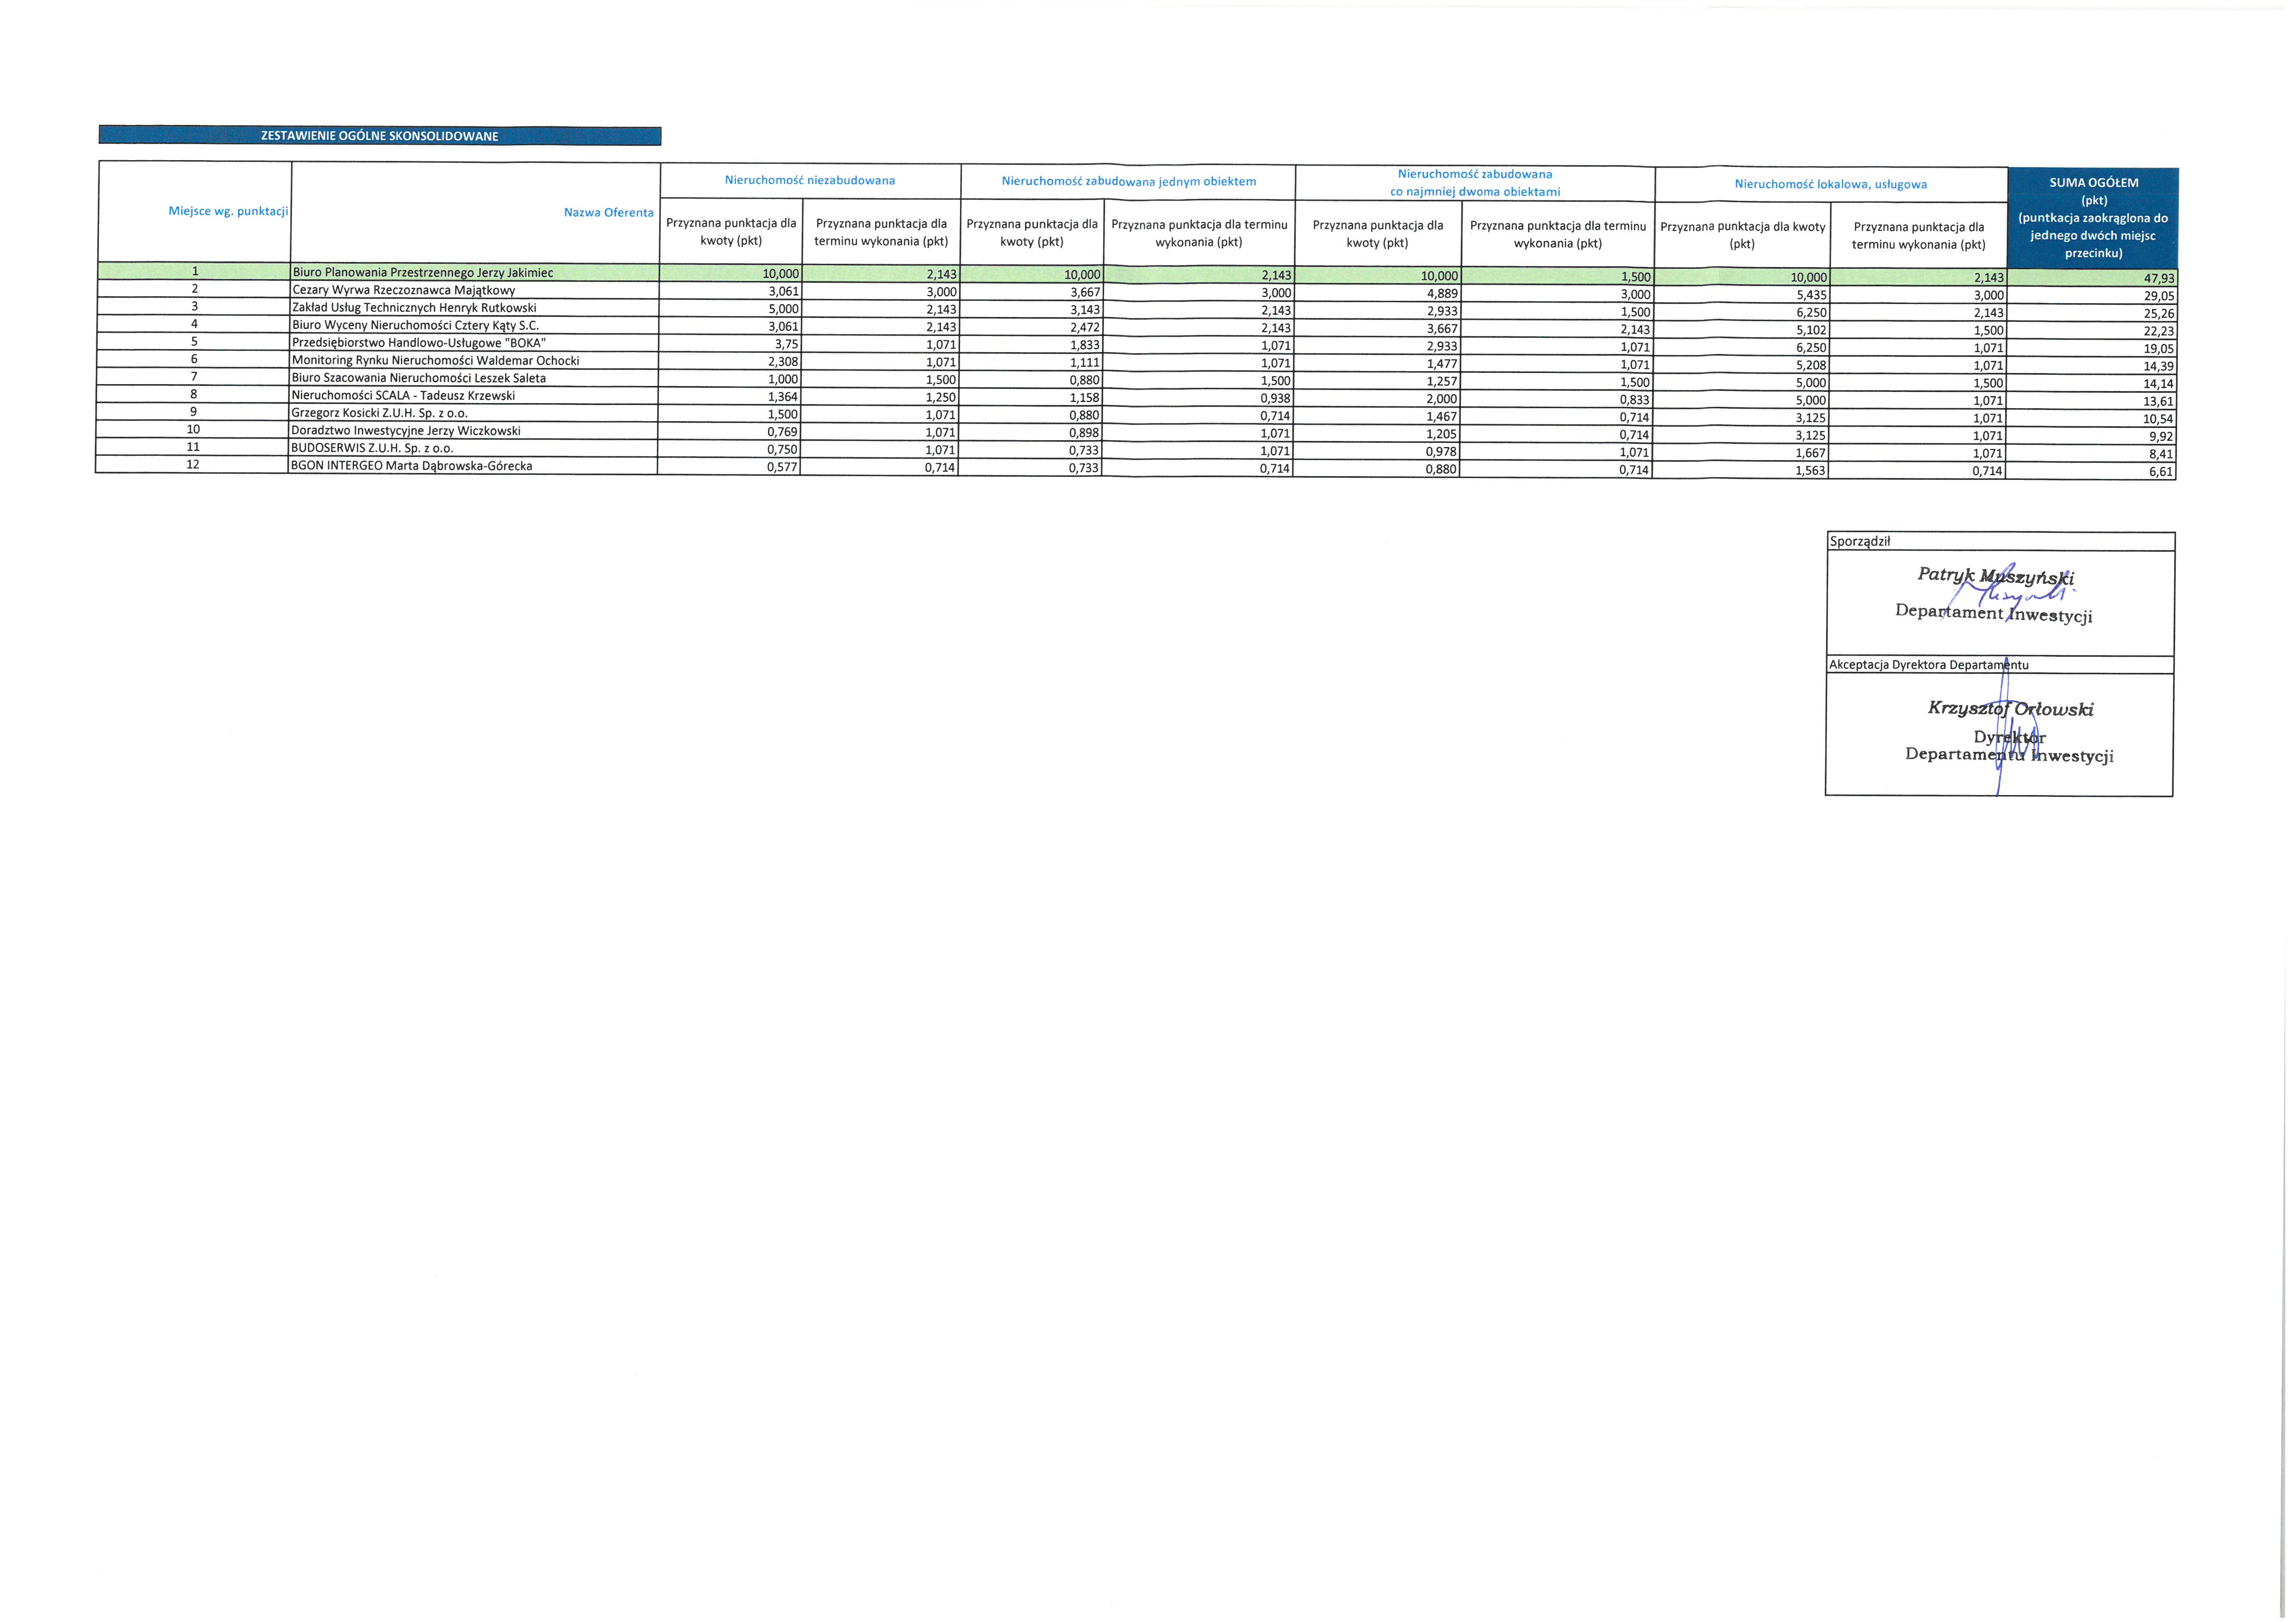The height and width of the screenshot is (1623, 2296).
Task: Select 'Biuro Planowania Przestrzennego Jerzy Jakimiec' row
Action: [x=1136, y=275]
